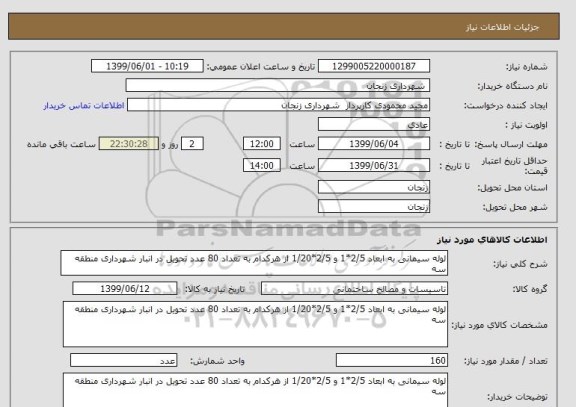576x407 pixels.
Task: Click the unit field showing عدد
Action: (123, 360)
